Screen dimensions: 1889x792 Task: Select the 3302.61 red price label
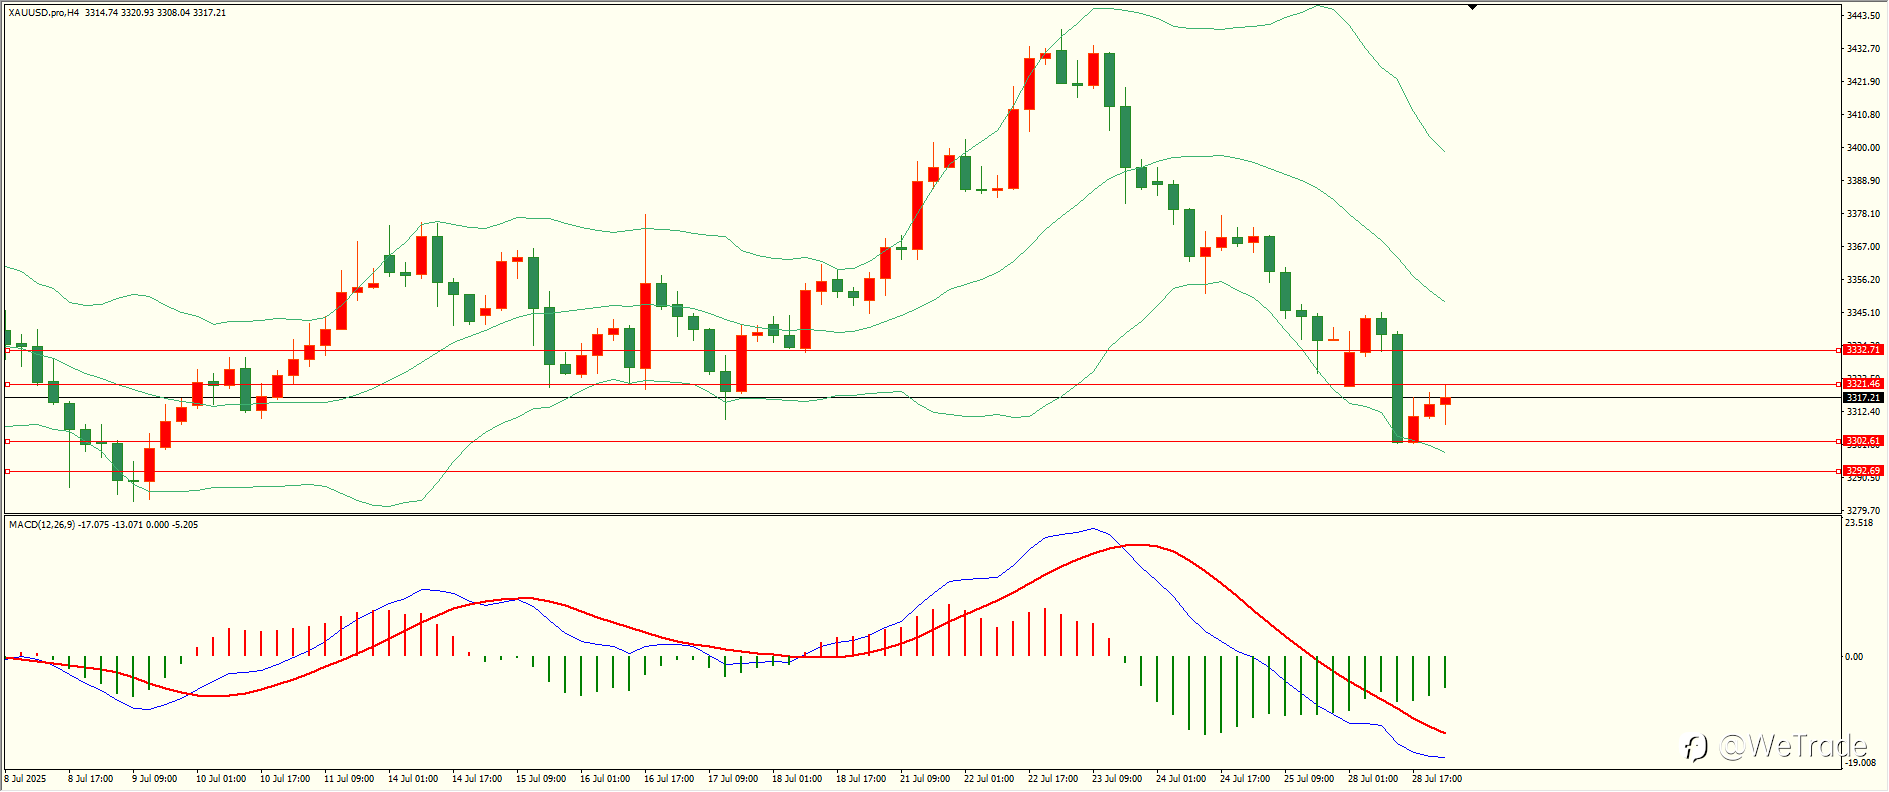click(1863, 441)
